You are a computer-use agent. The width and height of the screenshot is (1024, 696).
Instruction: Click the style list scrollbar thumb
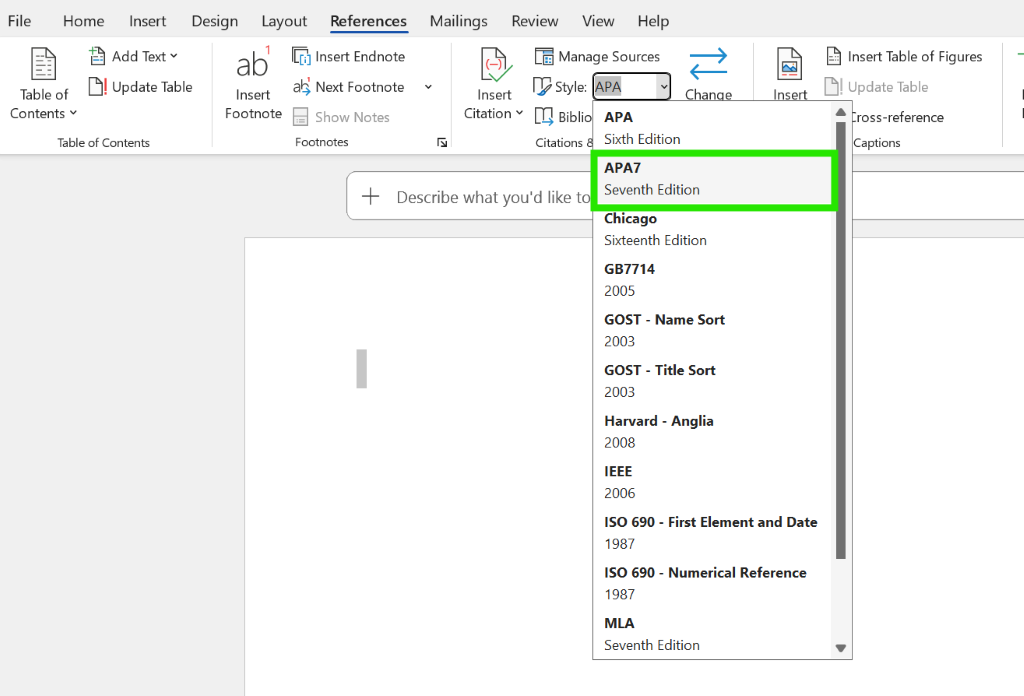click(x=840, y=340)
